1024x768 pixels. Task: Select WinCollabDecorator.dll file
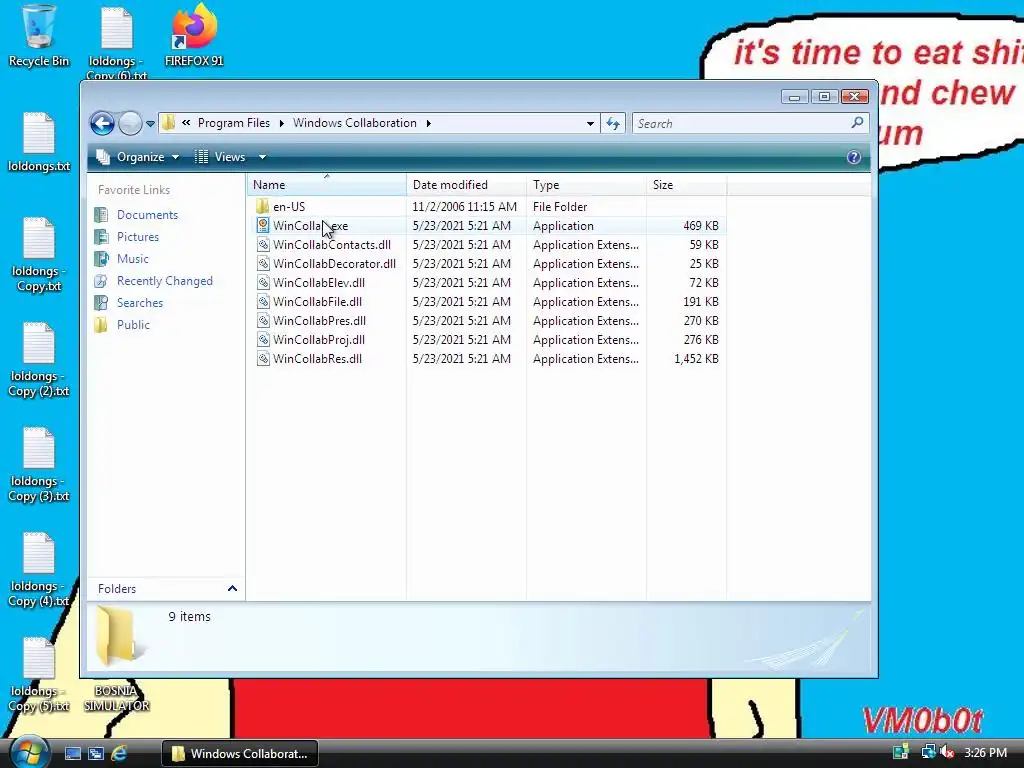click(334, 264)
